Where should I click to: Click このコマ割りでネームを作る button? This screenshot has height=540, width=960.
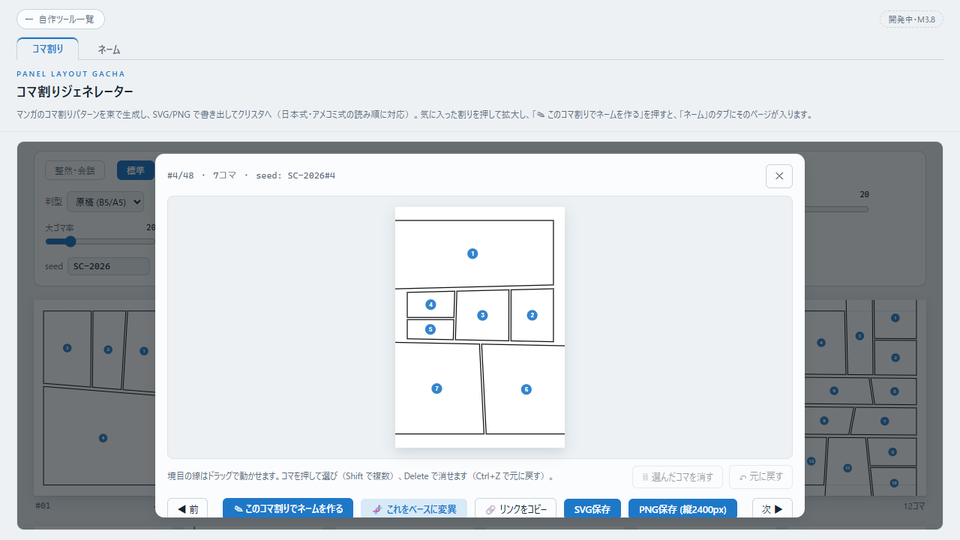point(288,509)
